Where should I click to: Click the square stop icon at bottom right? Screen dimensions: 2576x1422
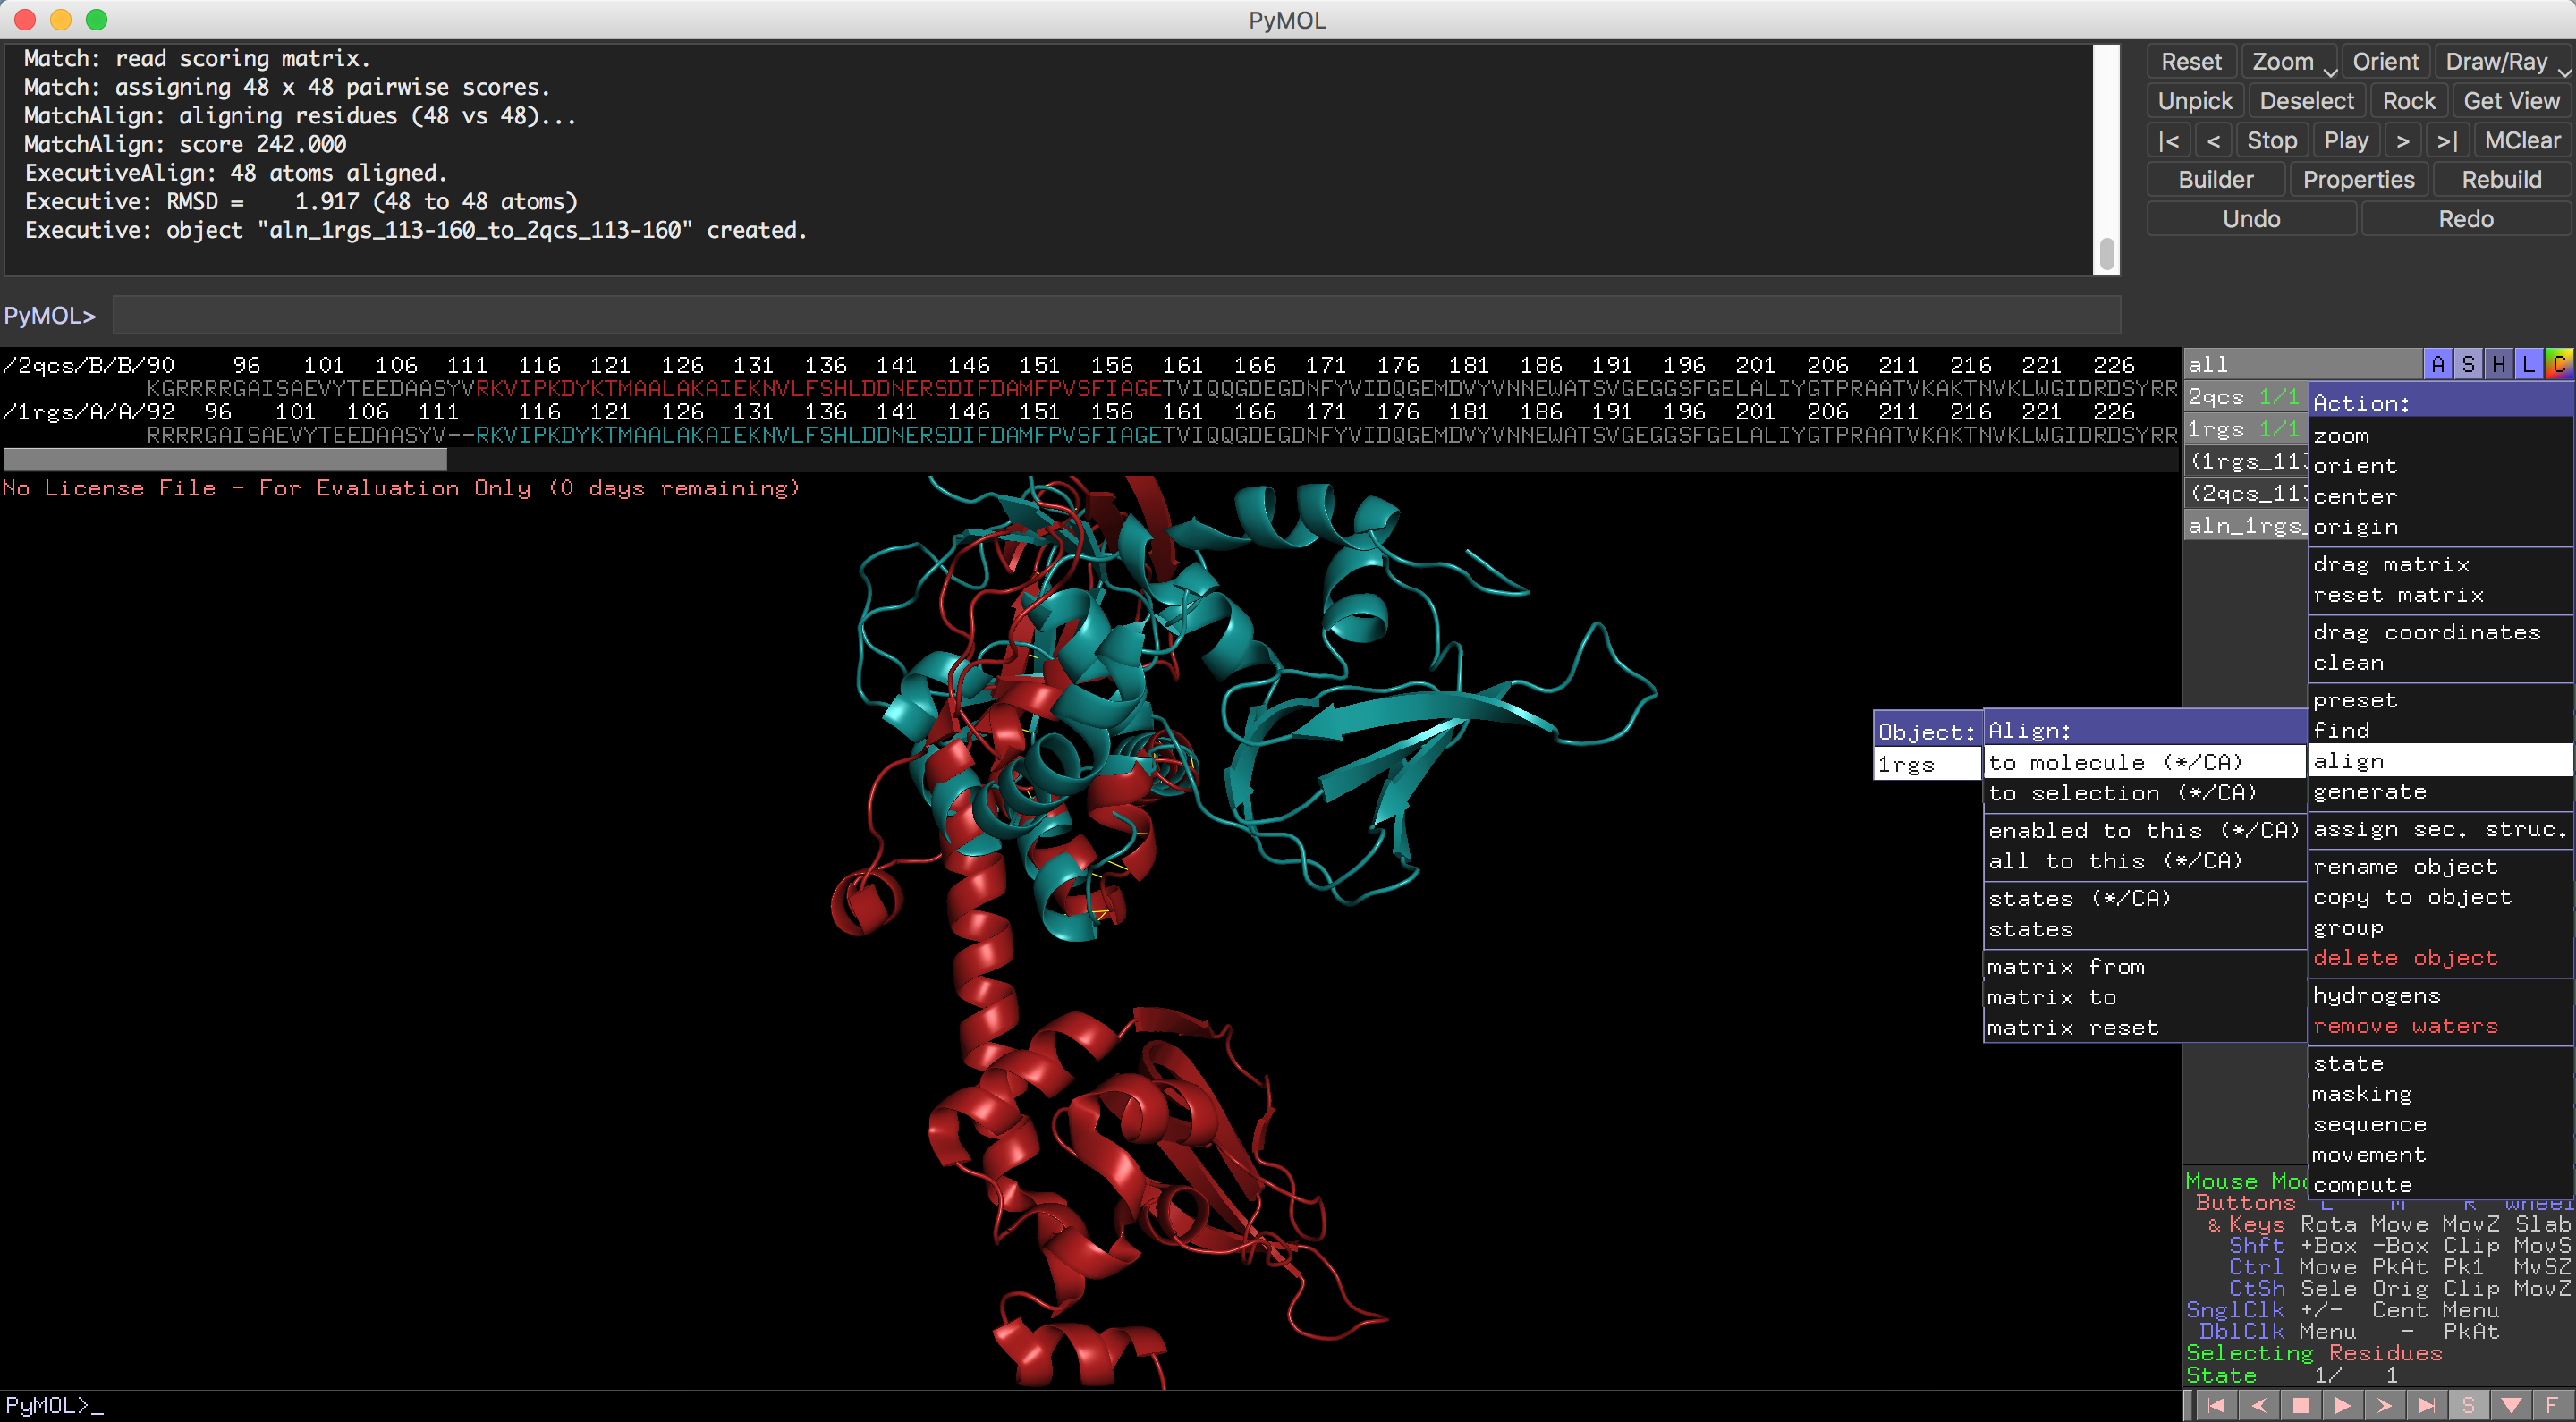[2300, 1405]
